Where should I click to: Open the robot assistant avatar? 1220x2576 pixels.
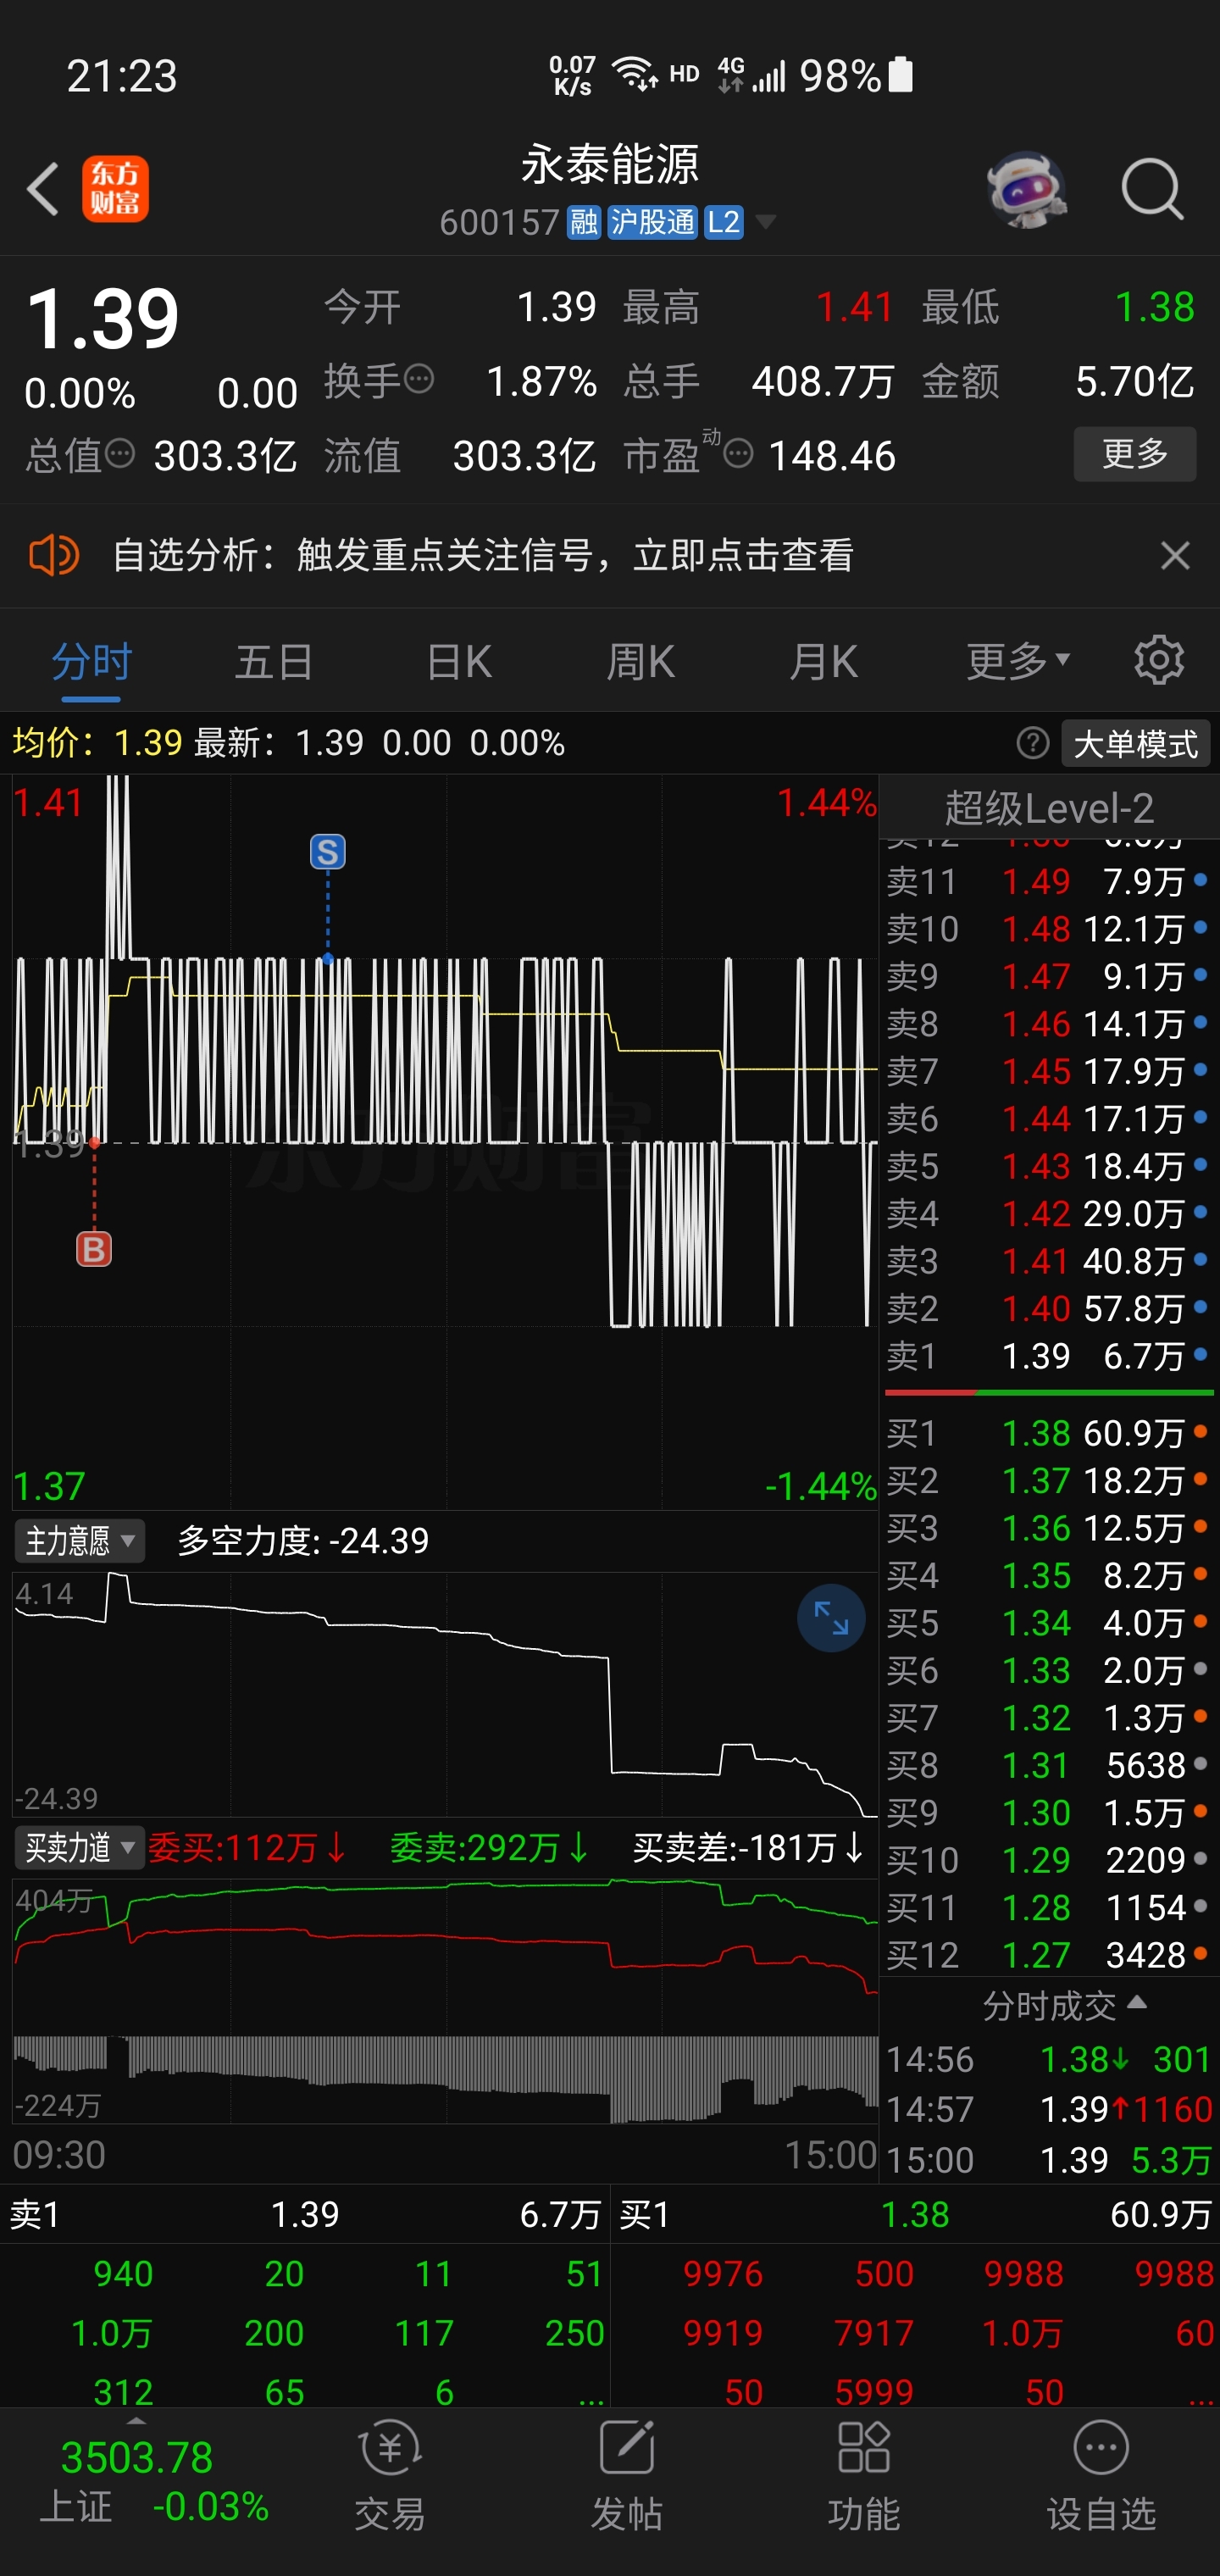(x=1026, y=188)
